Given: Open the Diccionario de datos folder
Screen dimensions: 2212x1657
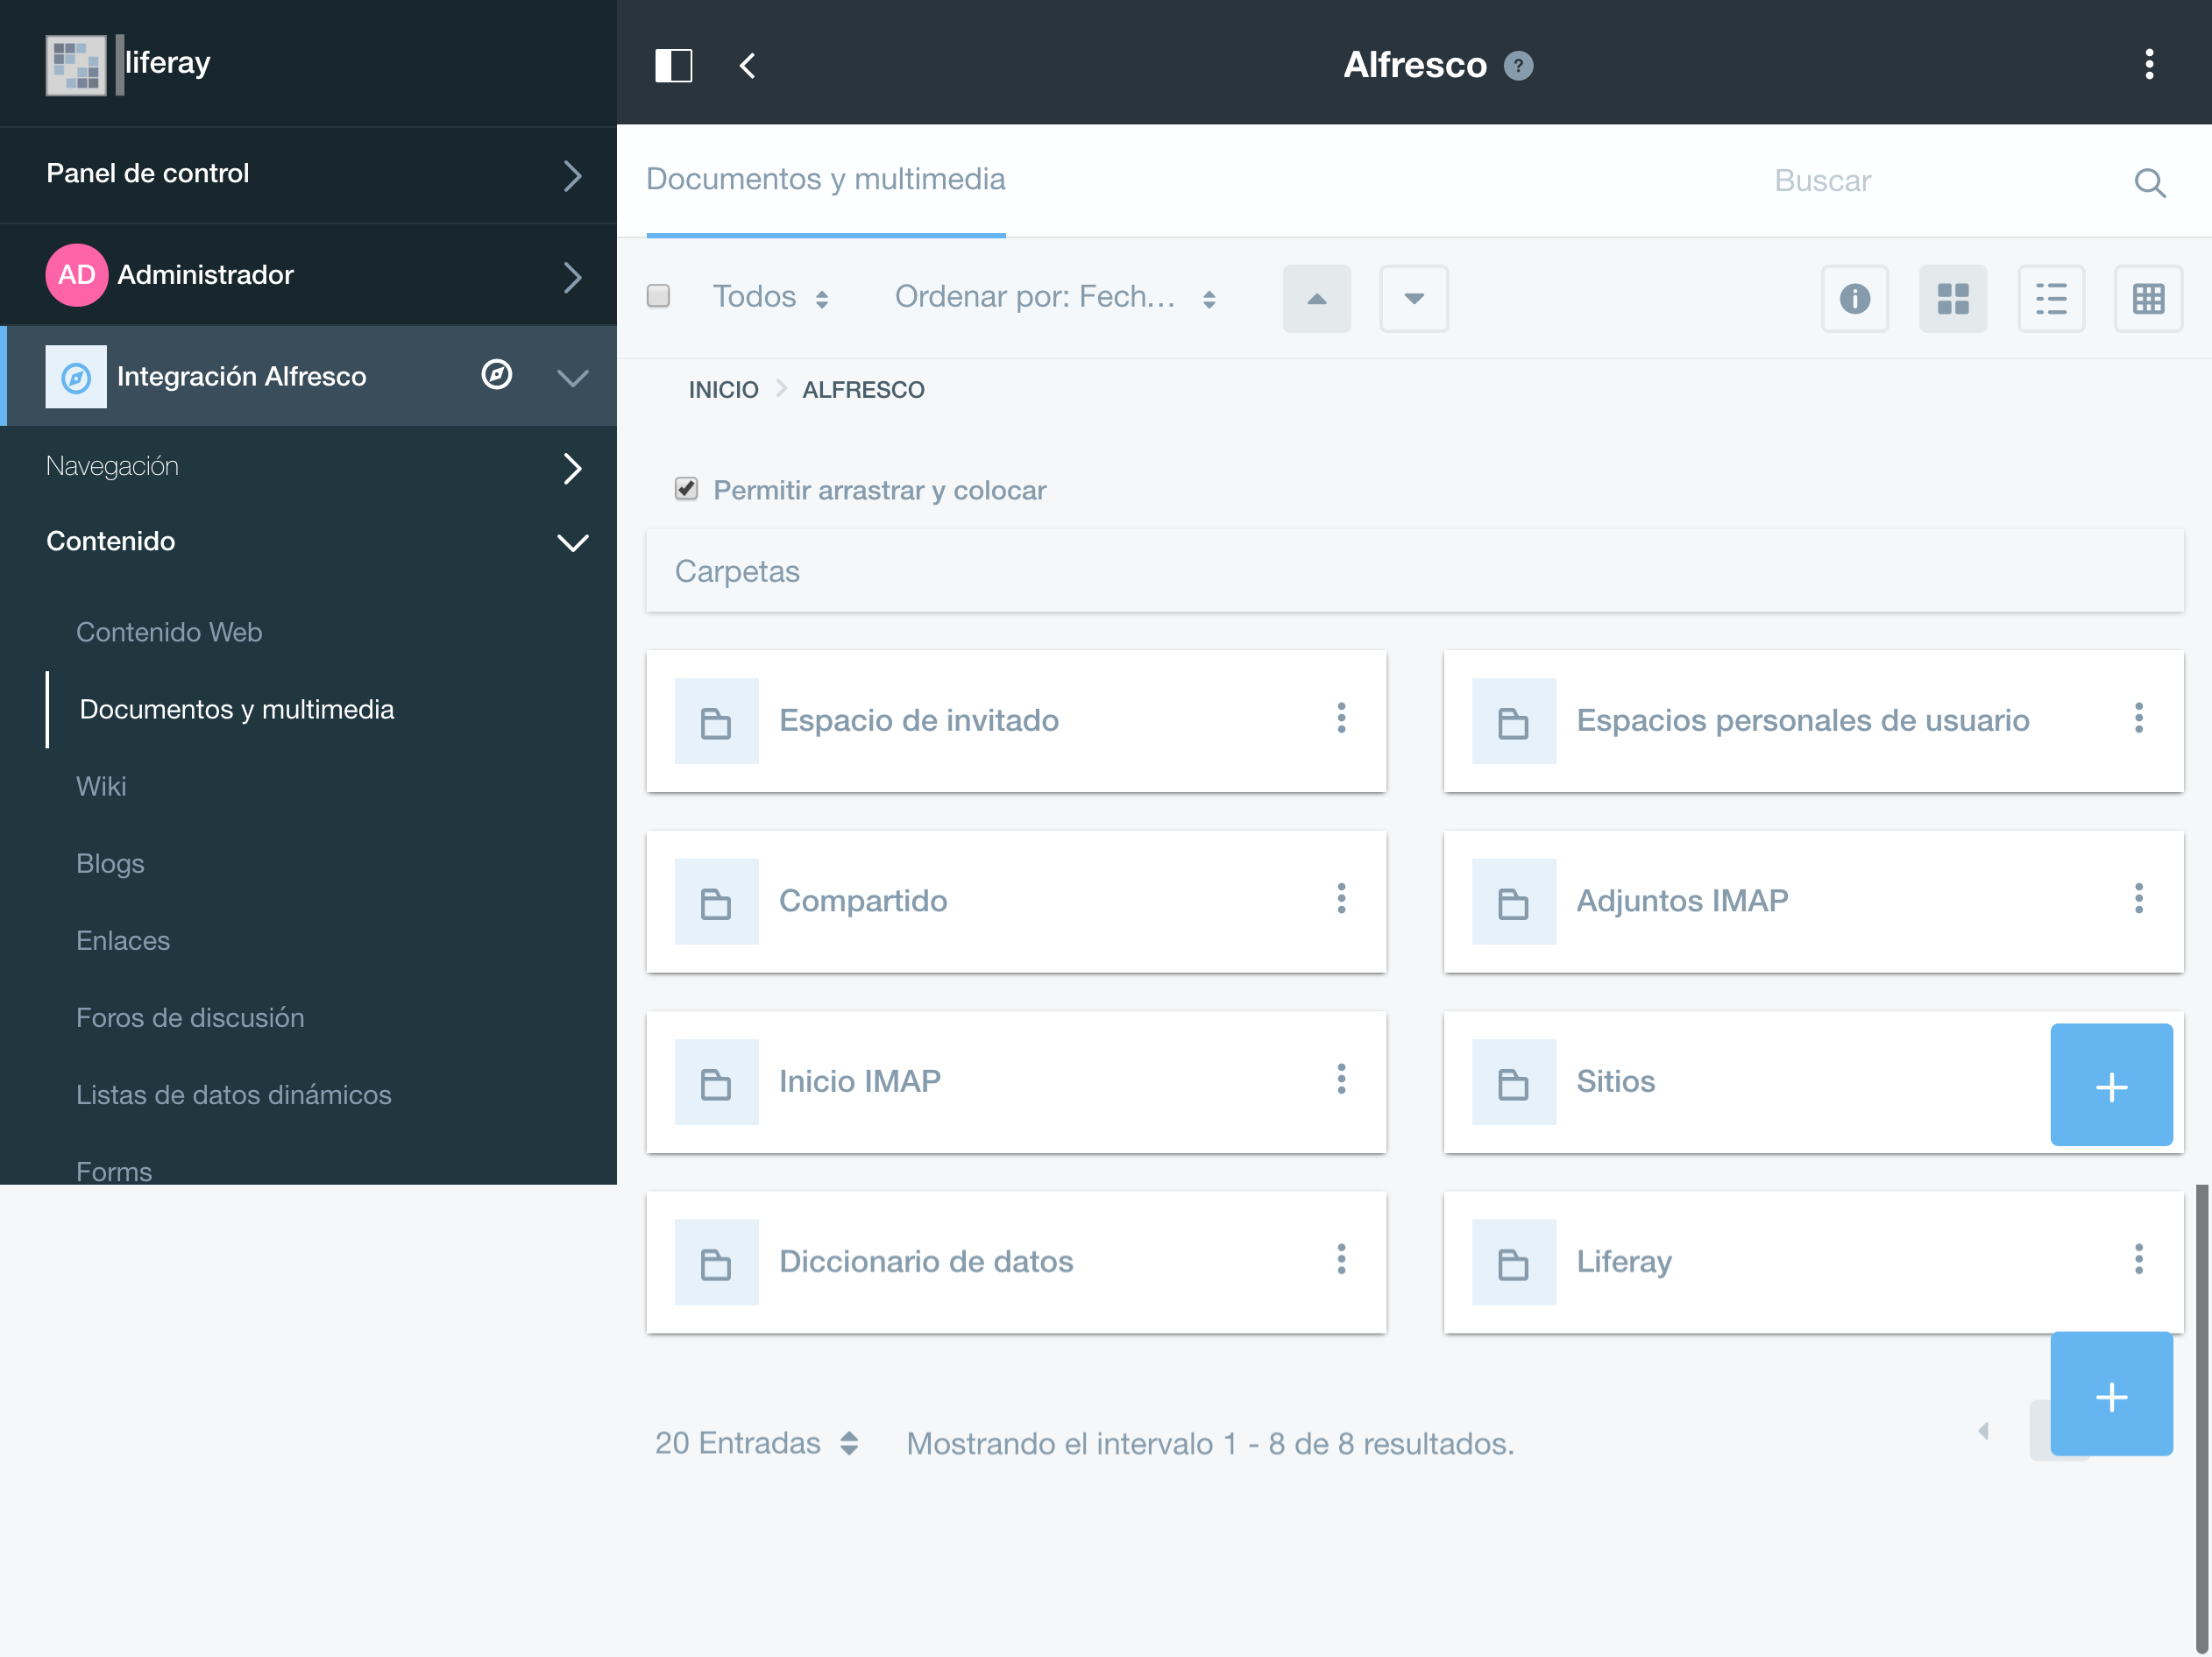Looking at the screenshot, I should point(925,1262).
